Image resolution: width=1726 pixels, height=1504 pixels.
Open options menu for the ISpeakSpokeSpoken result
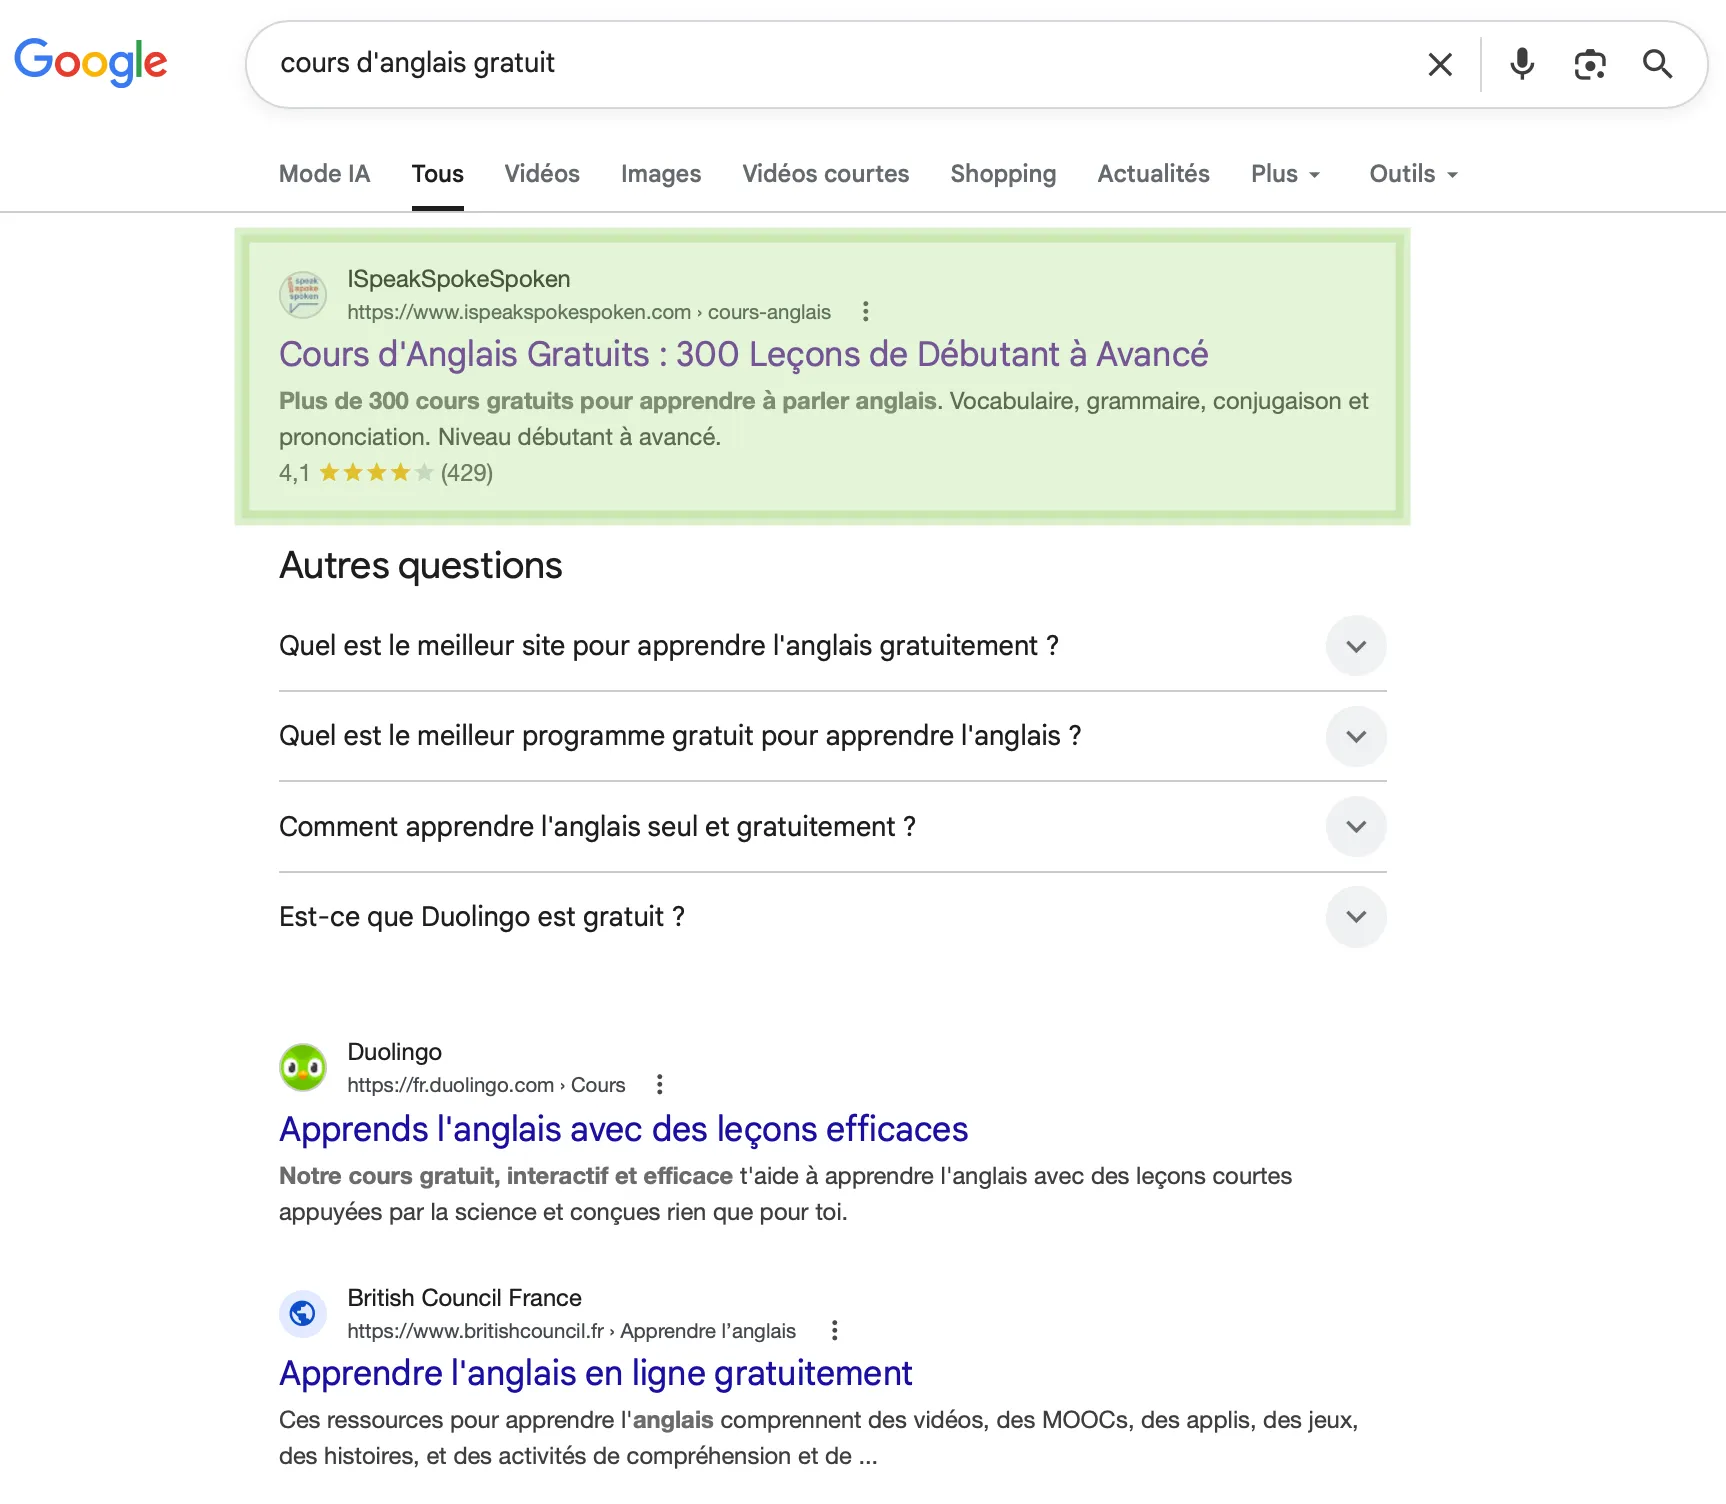[x=865, y=311]
